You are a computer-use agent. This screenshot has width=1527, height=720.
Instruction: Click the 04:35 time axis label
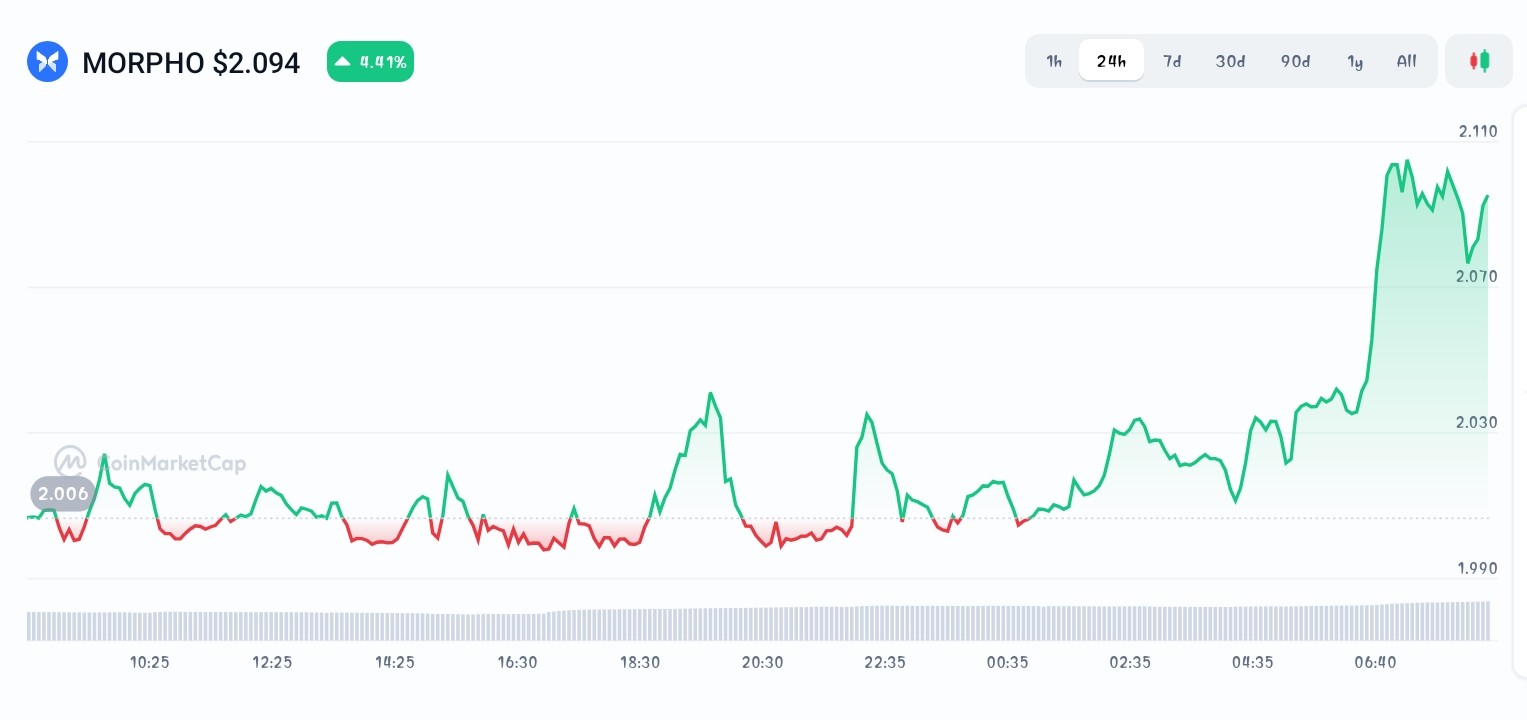[1252, 662]
